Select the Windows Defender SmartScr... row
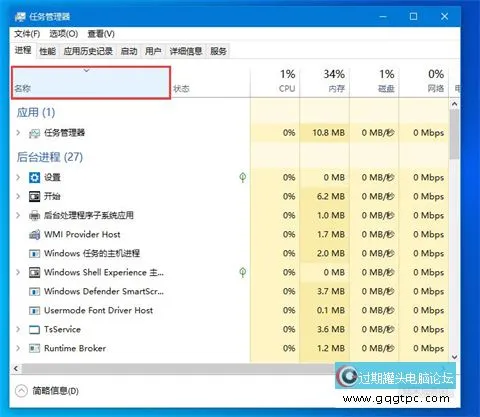Image resolution: width=480 pixels, height=417 pixels. click(230, 292)
